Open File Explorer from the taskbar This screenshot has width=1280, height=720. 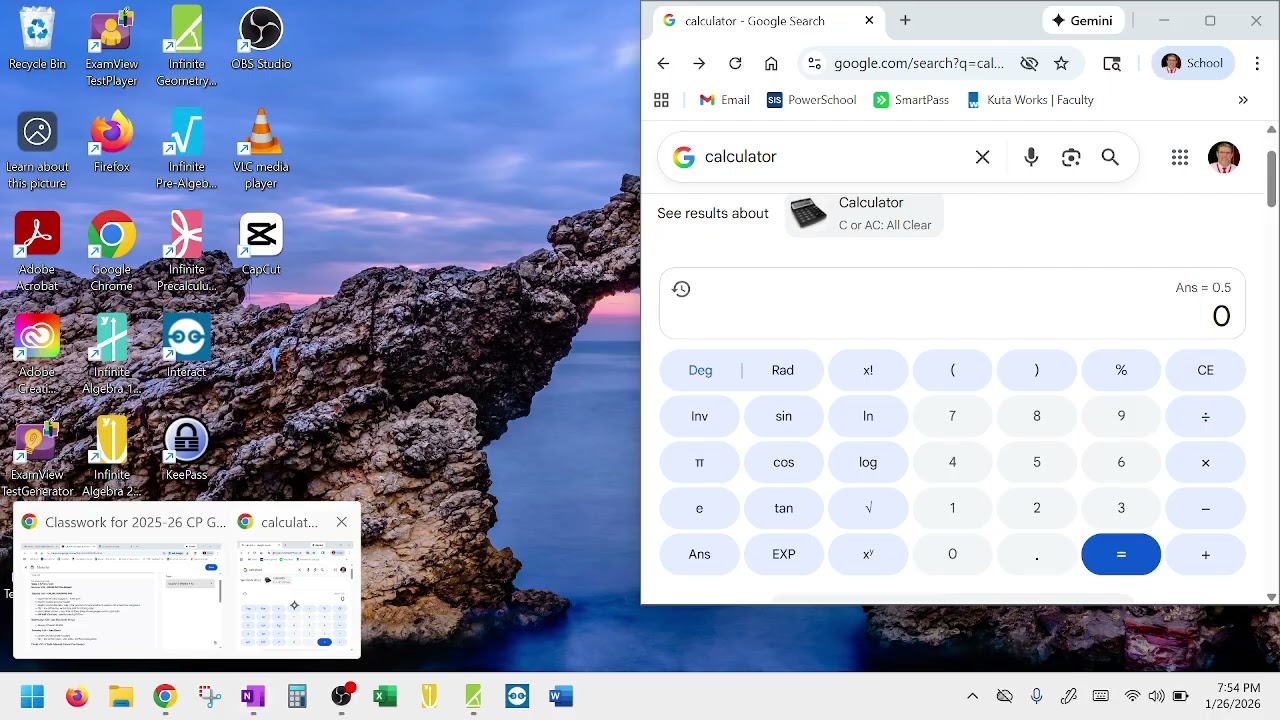tap(121, 696)
